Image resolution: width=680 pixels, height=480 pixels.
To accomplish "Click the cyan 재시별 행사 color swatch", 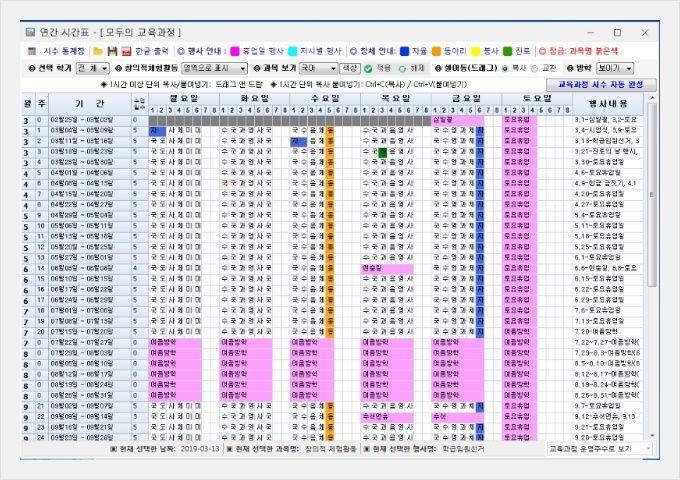I will (293, 51).
